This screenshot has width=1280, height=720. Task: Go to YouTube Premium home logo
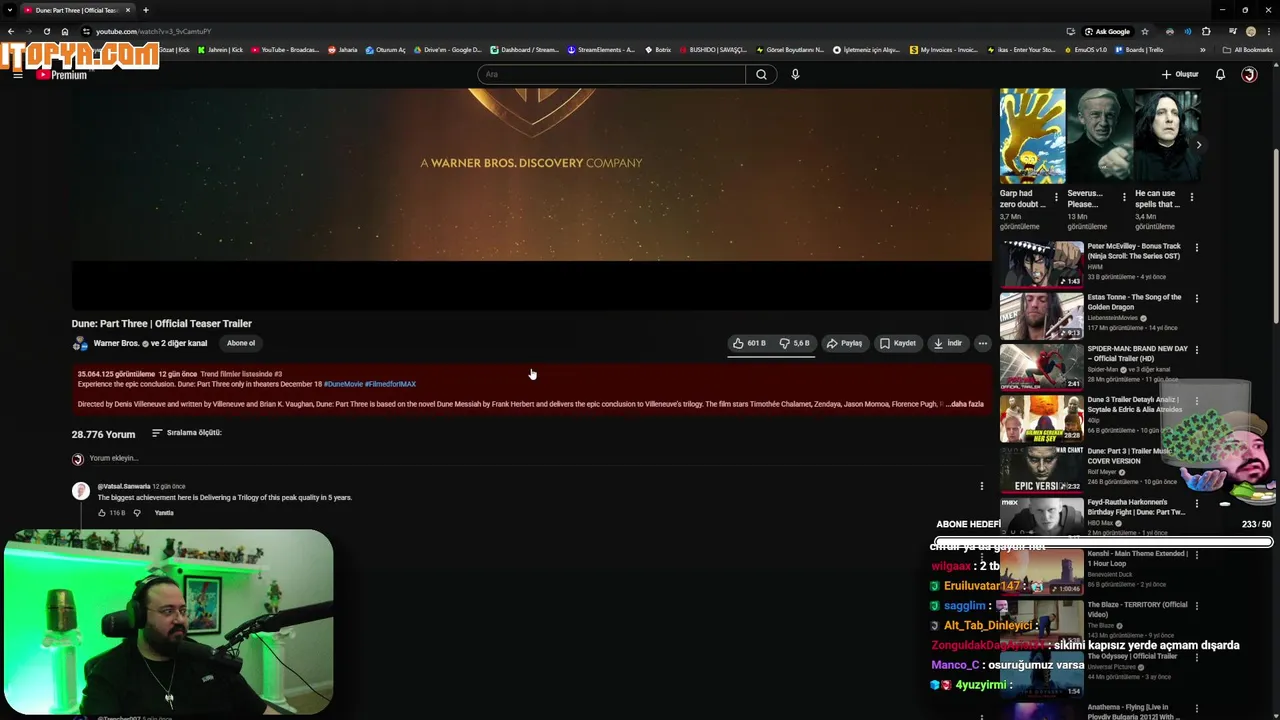(x=61, y=75)
